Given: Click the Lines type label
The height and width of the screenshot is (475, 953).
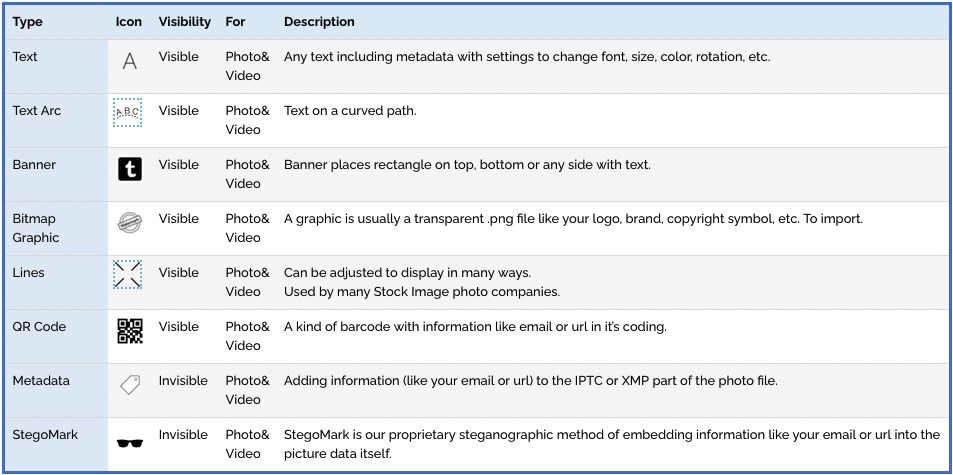Looking at the screenshot, I should pos(28,273).
